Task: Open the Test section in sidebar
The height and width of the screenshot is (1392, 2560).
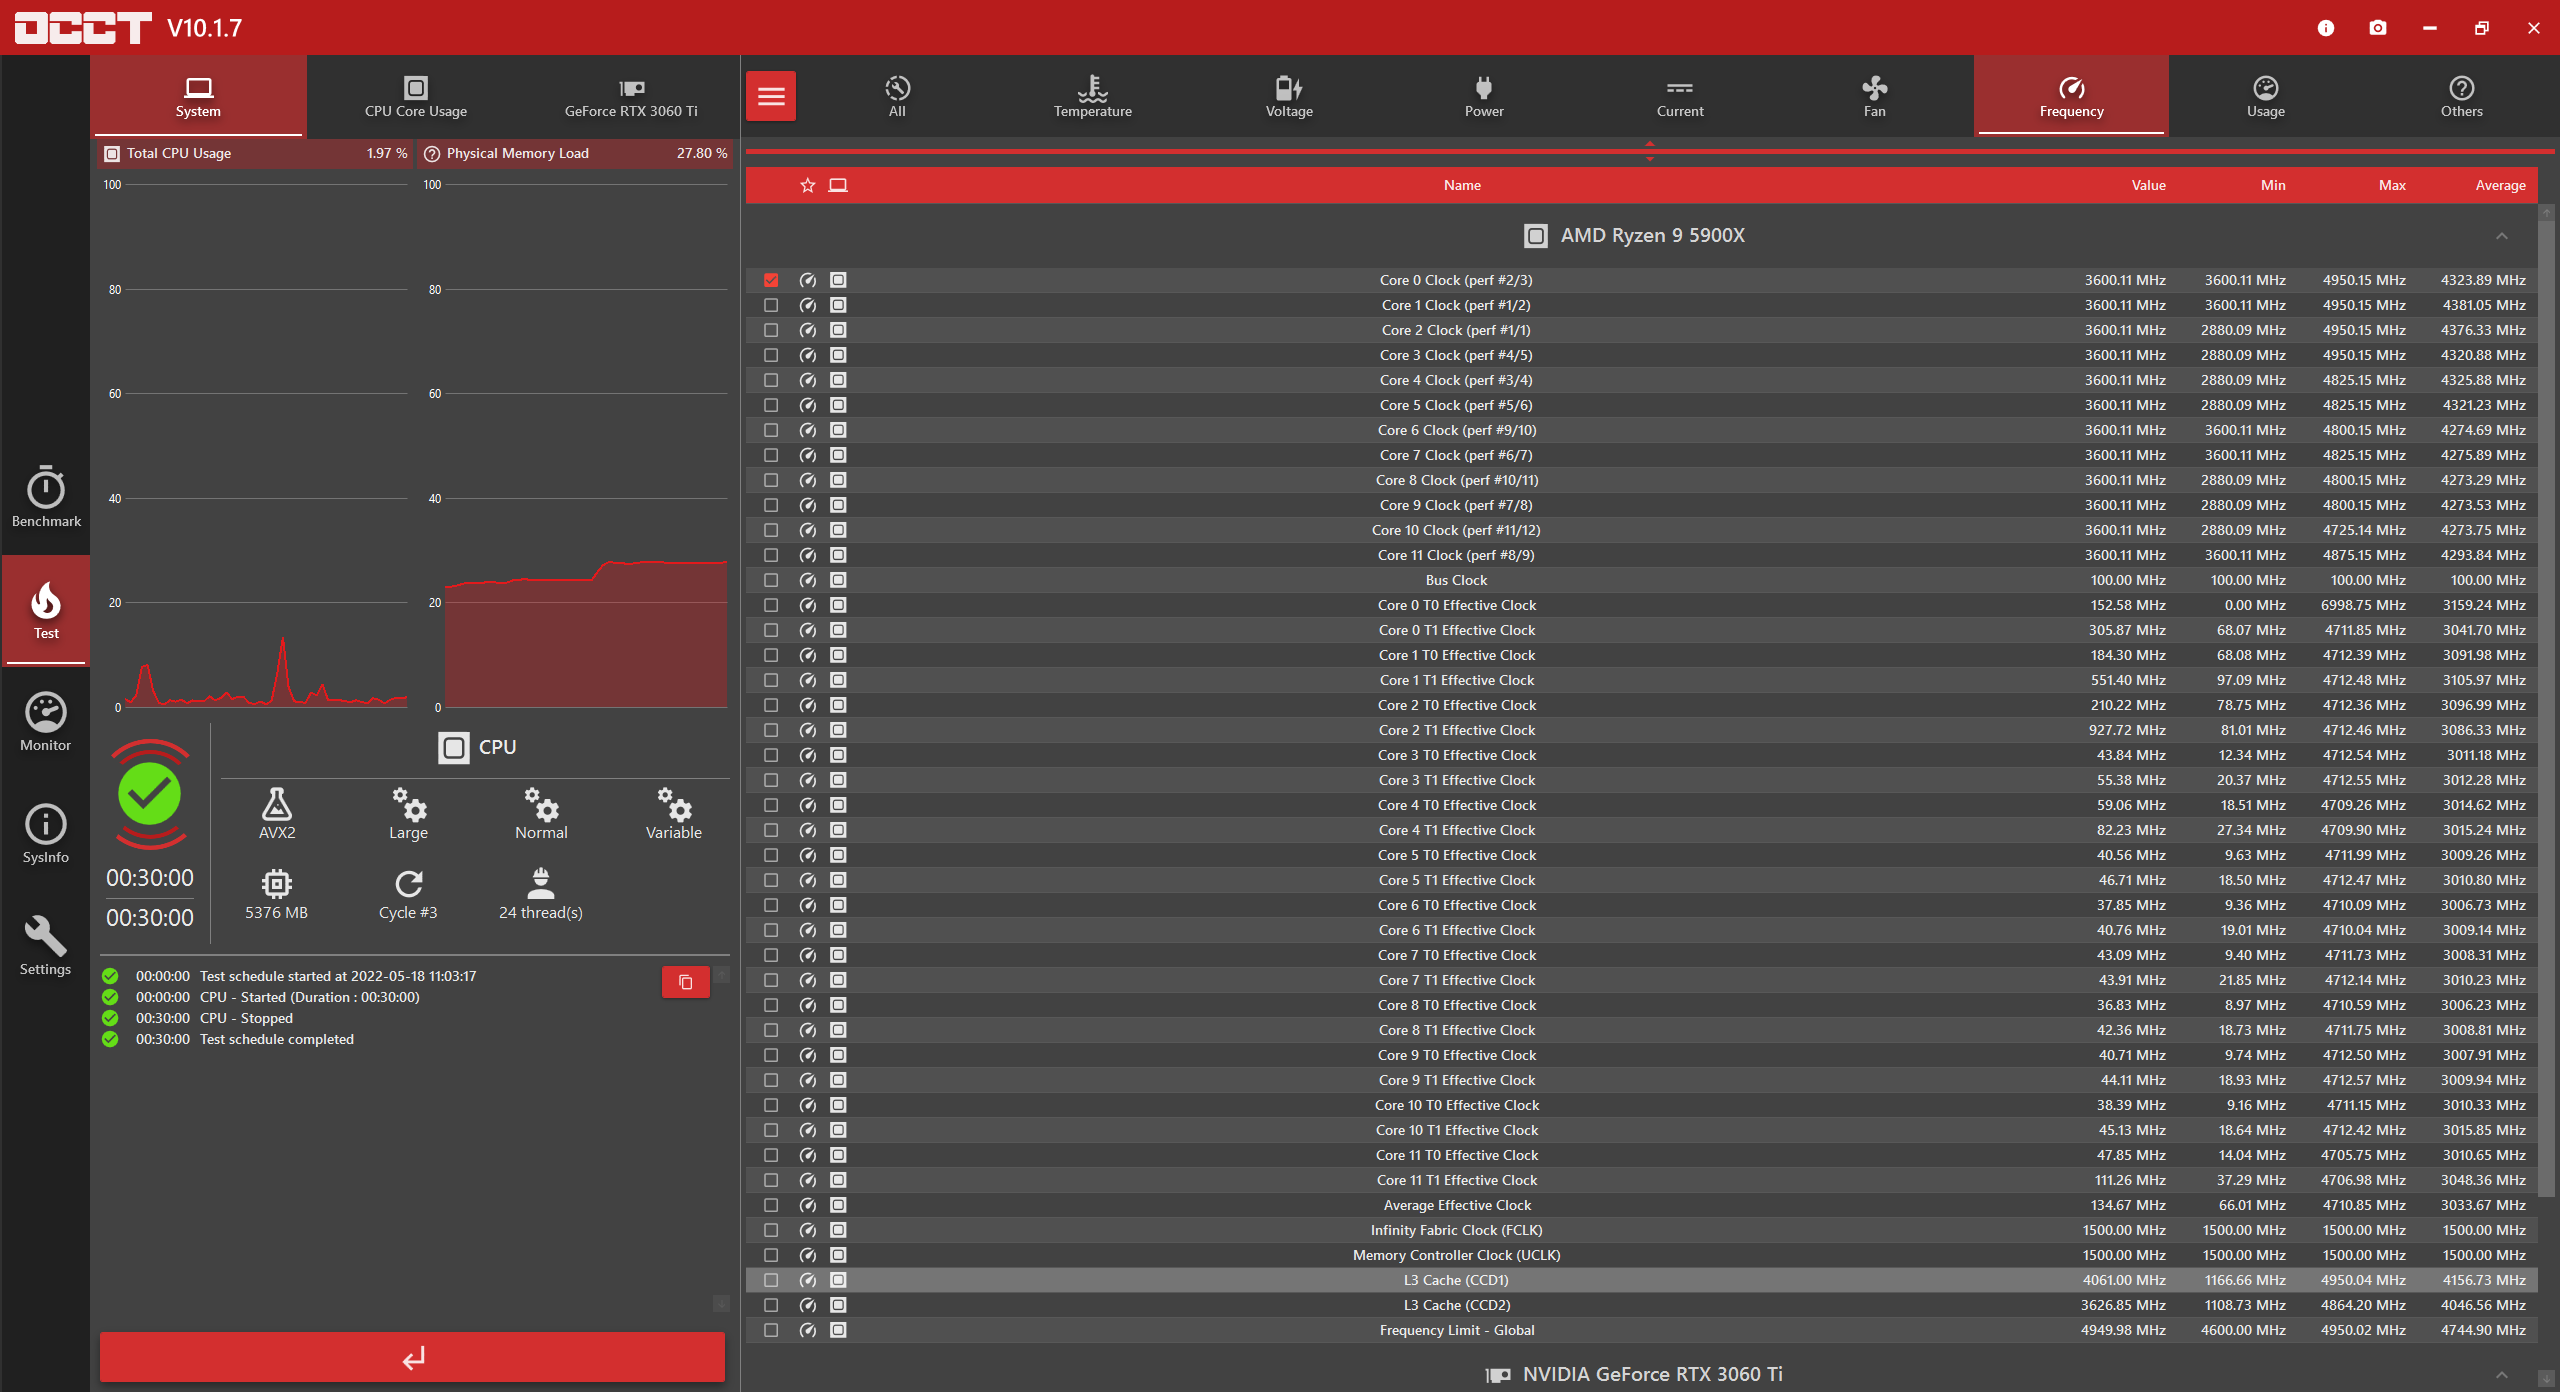Action: [46, 610]
